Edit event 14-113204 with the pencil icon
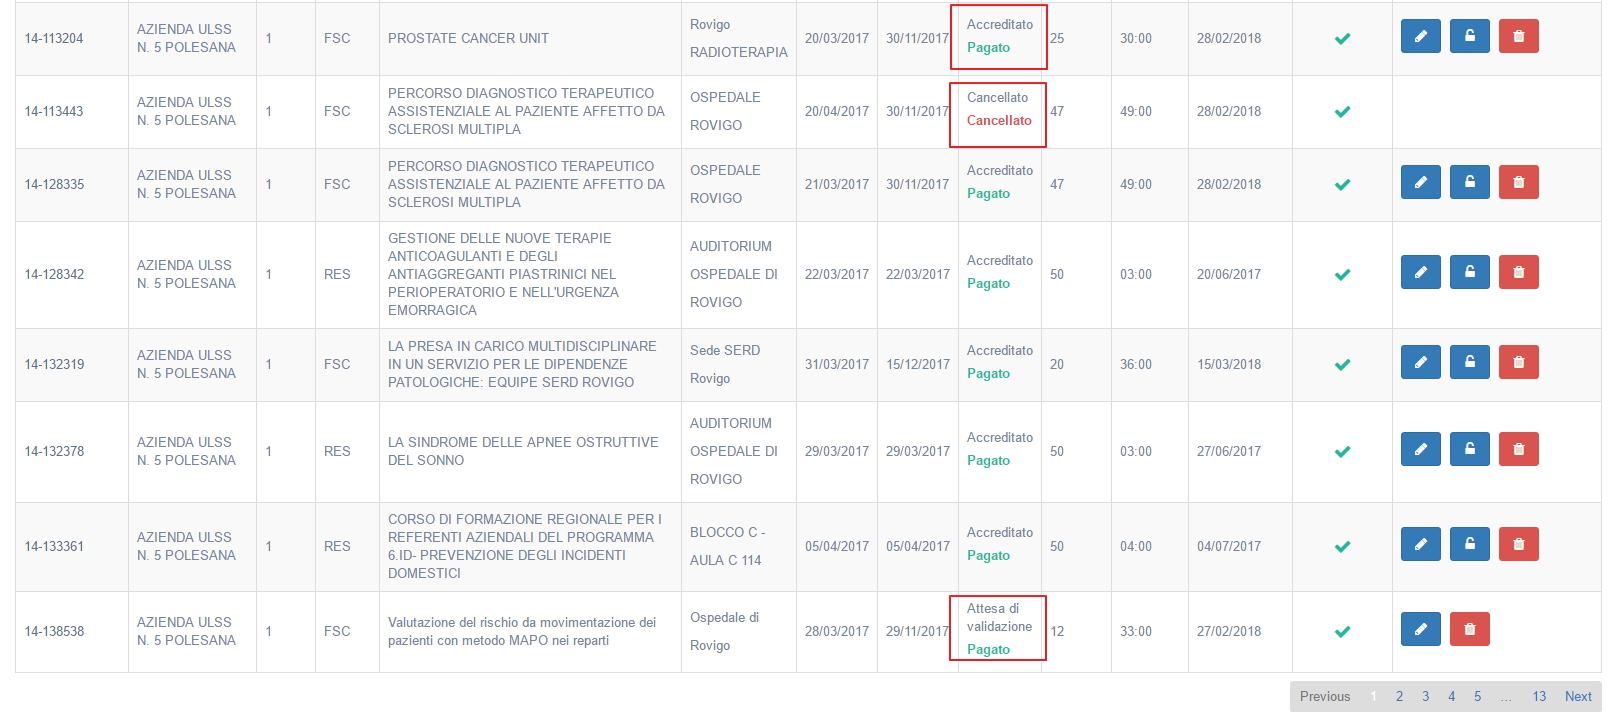Viewport: 1622px width, 712px height. click(x=1420, y=36)
